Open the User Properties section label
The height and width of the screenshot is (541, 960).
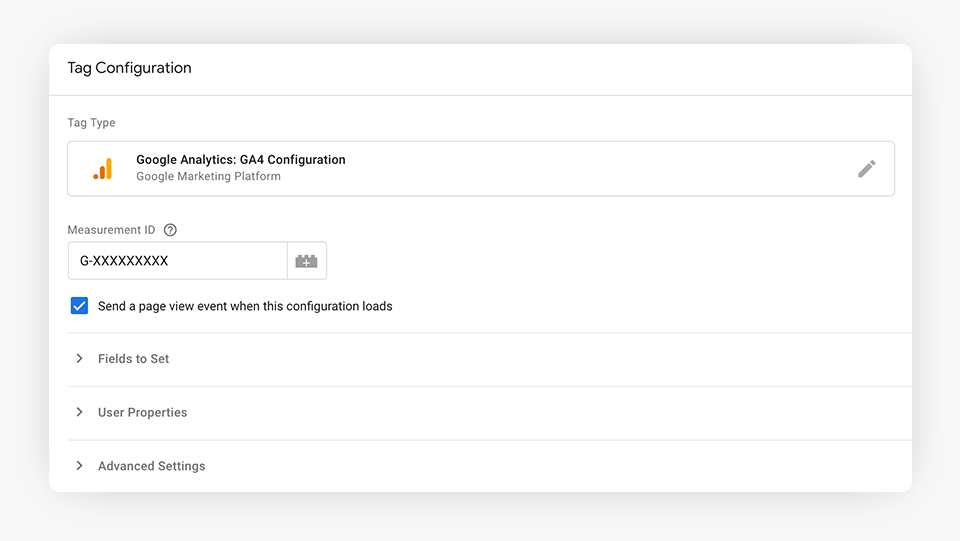tap(142, 412)
